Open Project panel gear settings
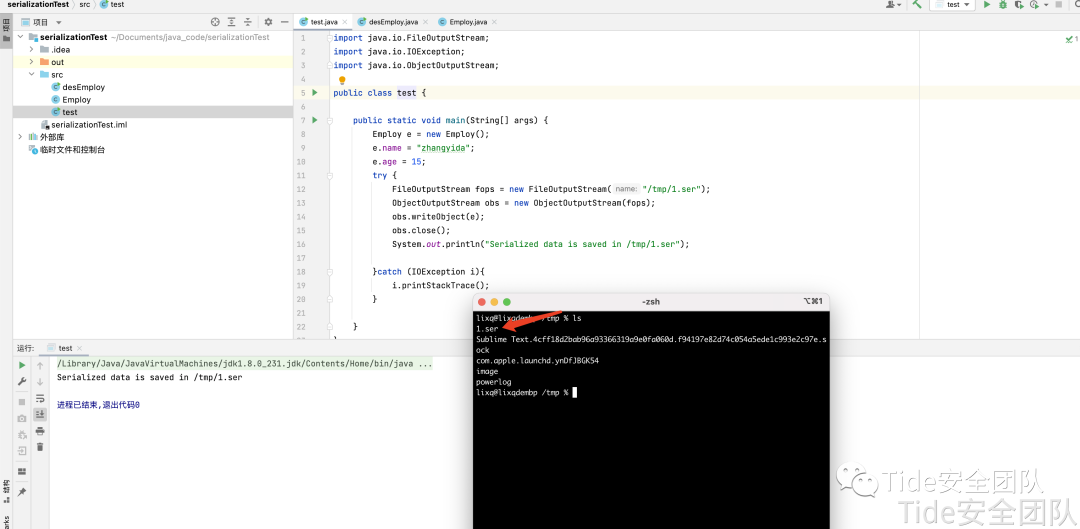 tap(269, 22)
